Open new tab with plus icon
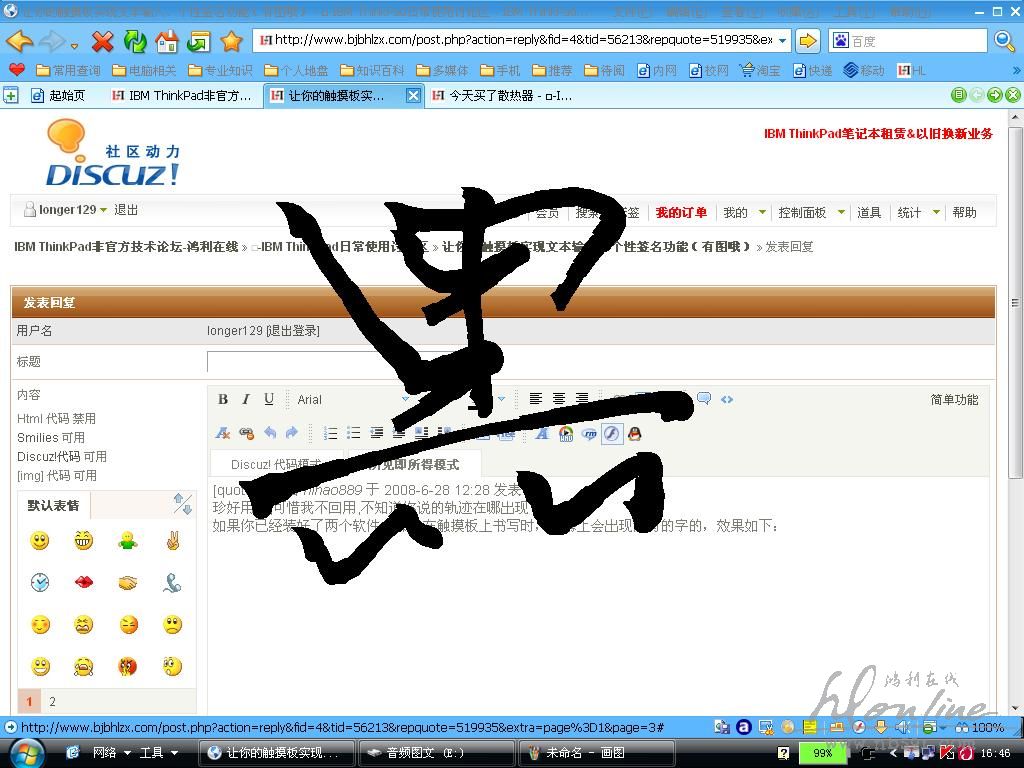1024x768 pixels. pos(10,95)
